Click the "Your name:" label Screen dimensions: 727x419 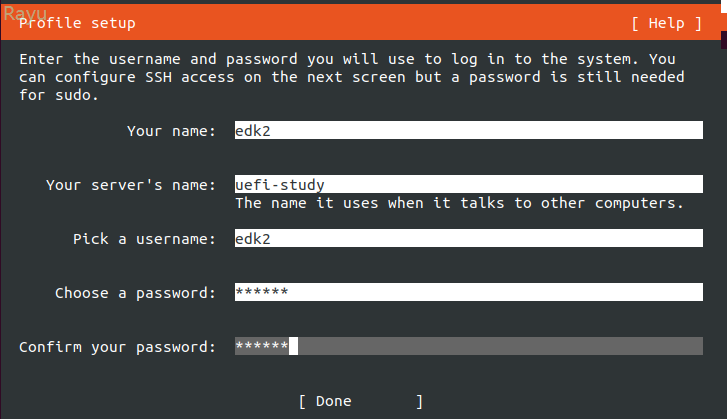point(171,130)
